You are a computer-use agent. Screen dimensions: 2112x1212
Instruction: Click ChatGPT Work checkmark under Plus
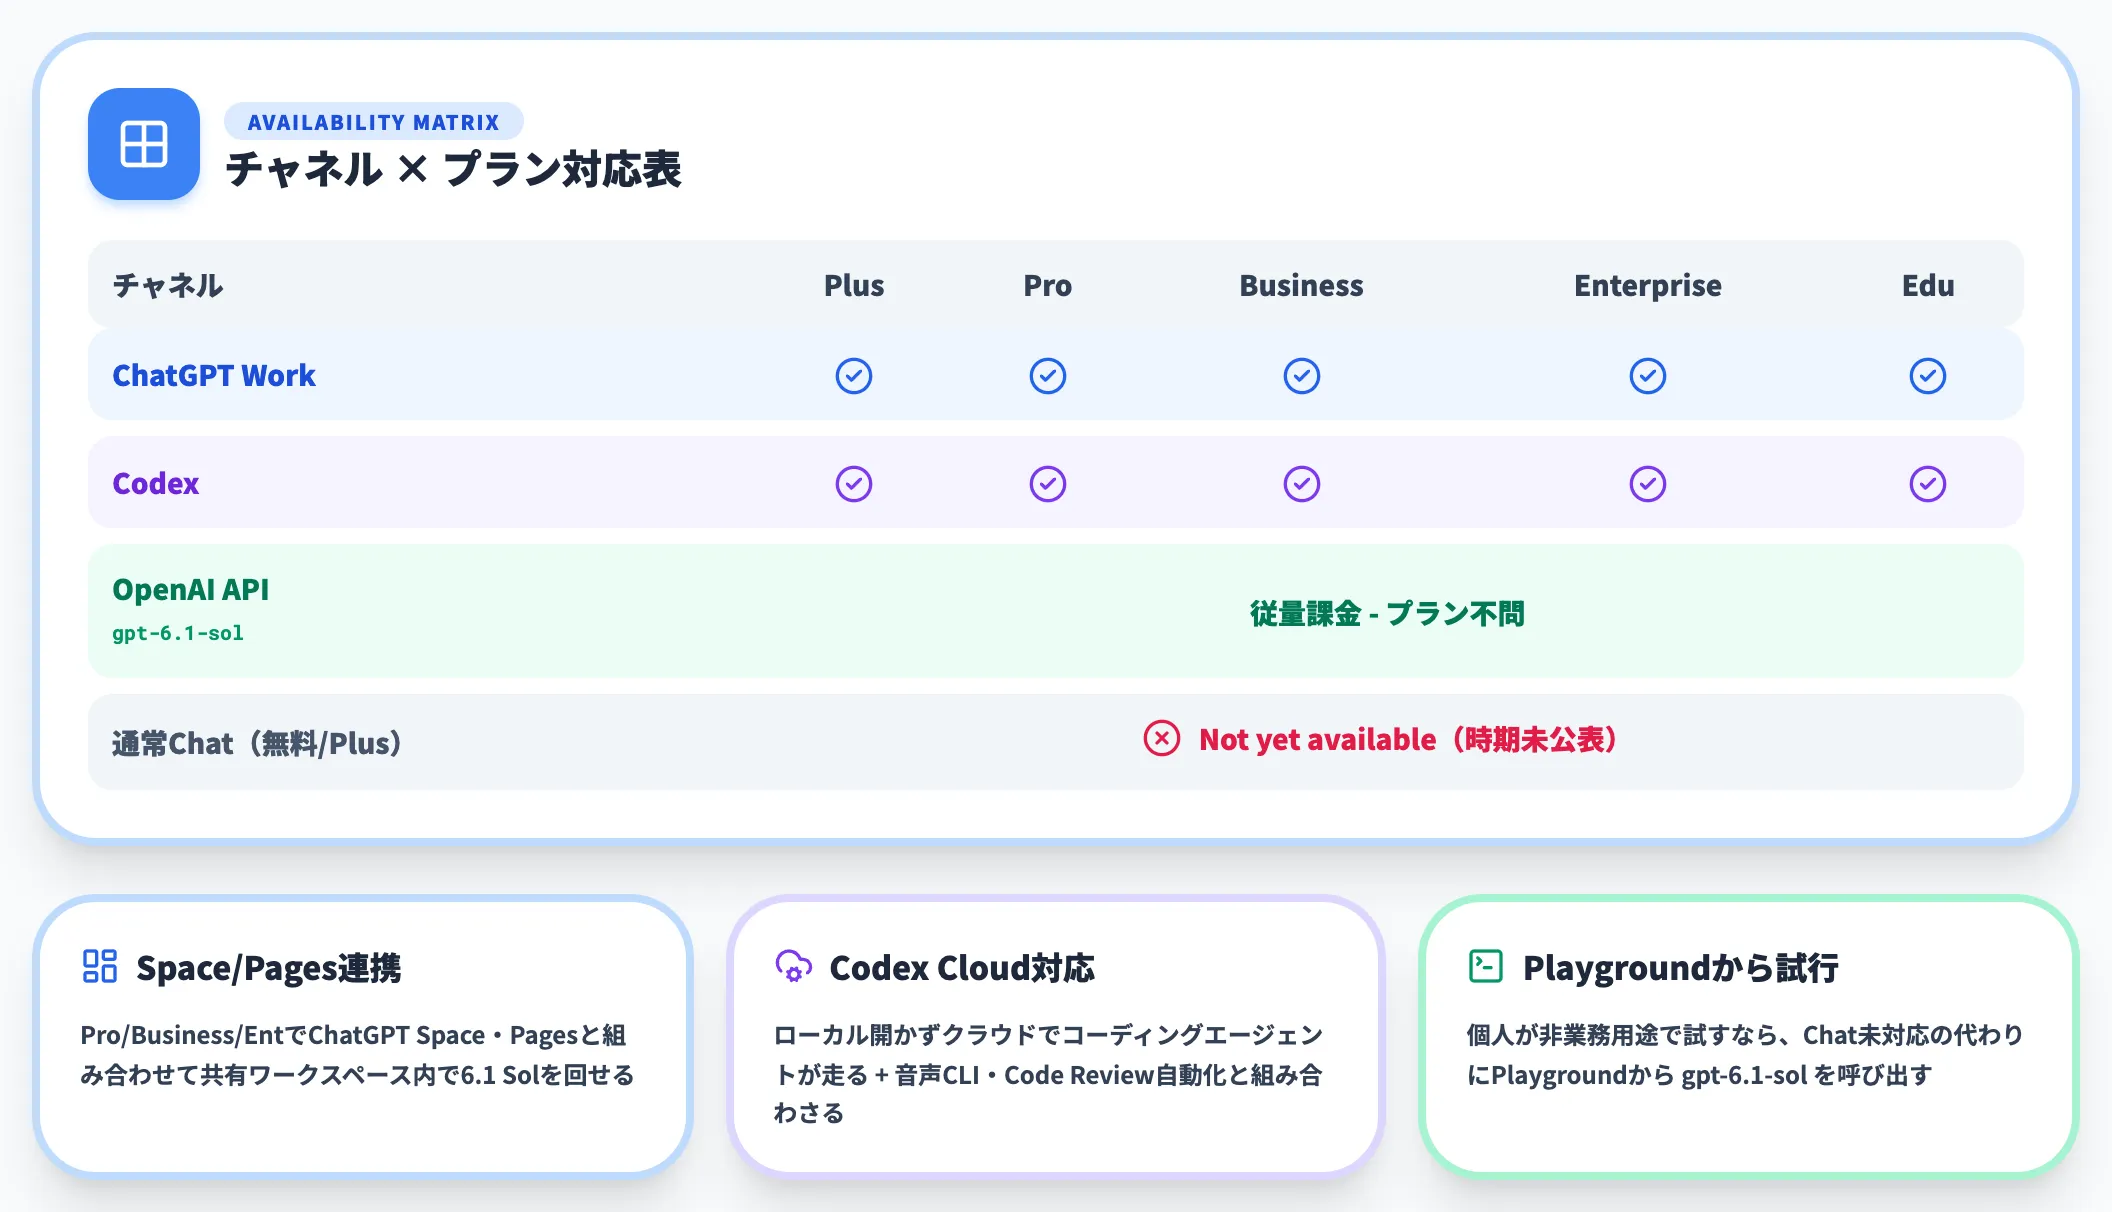854,376
